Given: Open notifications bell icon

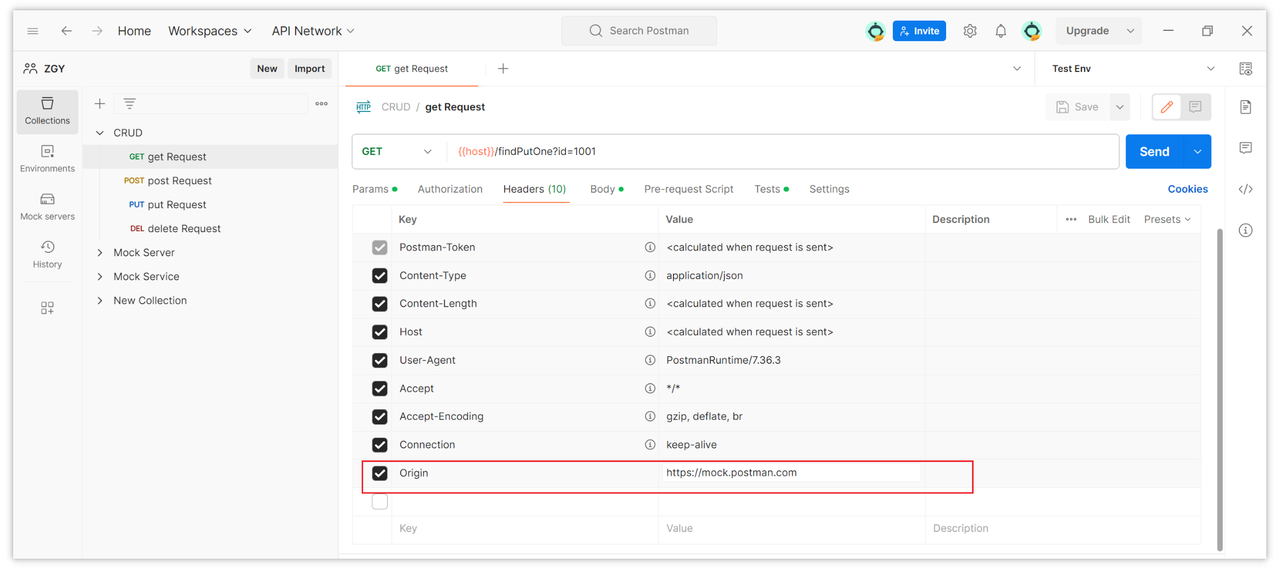Looking at the screenshot, I should coord(1001,31).
